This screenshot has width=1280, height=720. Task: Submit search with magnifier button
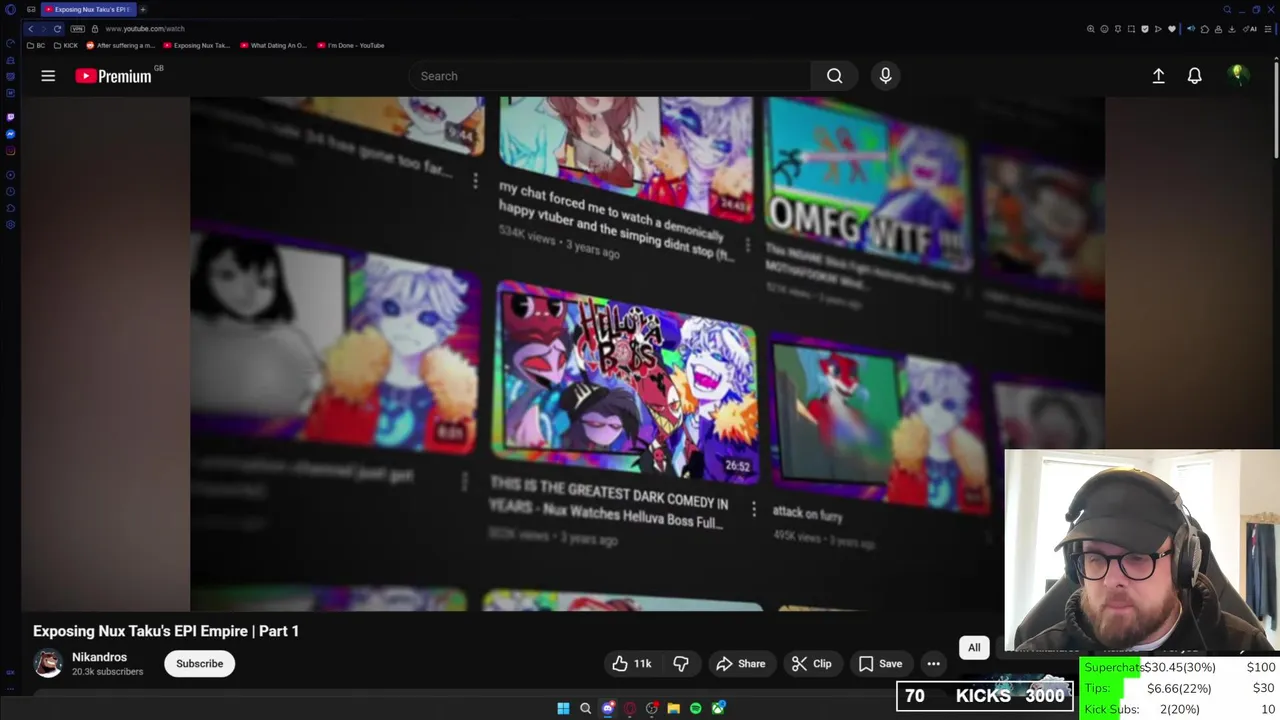[x=834, y=76]
